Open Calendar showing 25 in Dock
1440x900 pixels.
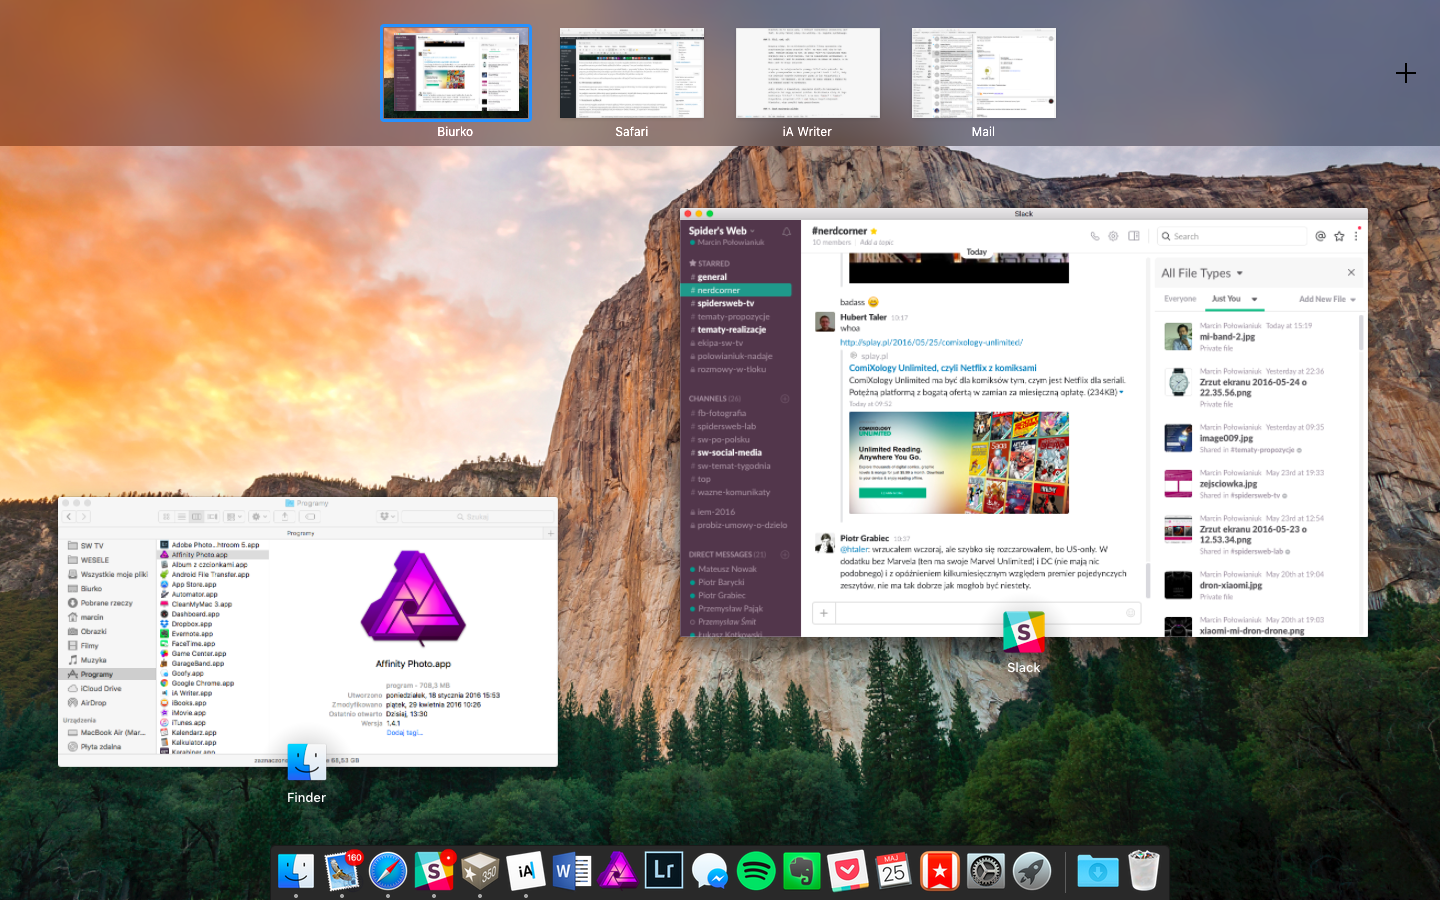tap(894, 871)
